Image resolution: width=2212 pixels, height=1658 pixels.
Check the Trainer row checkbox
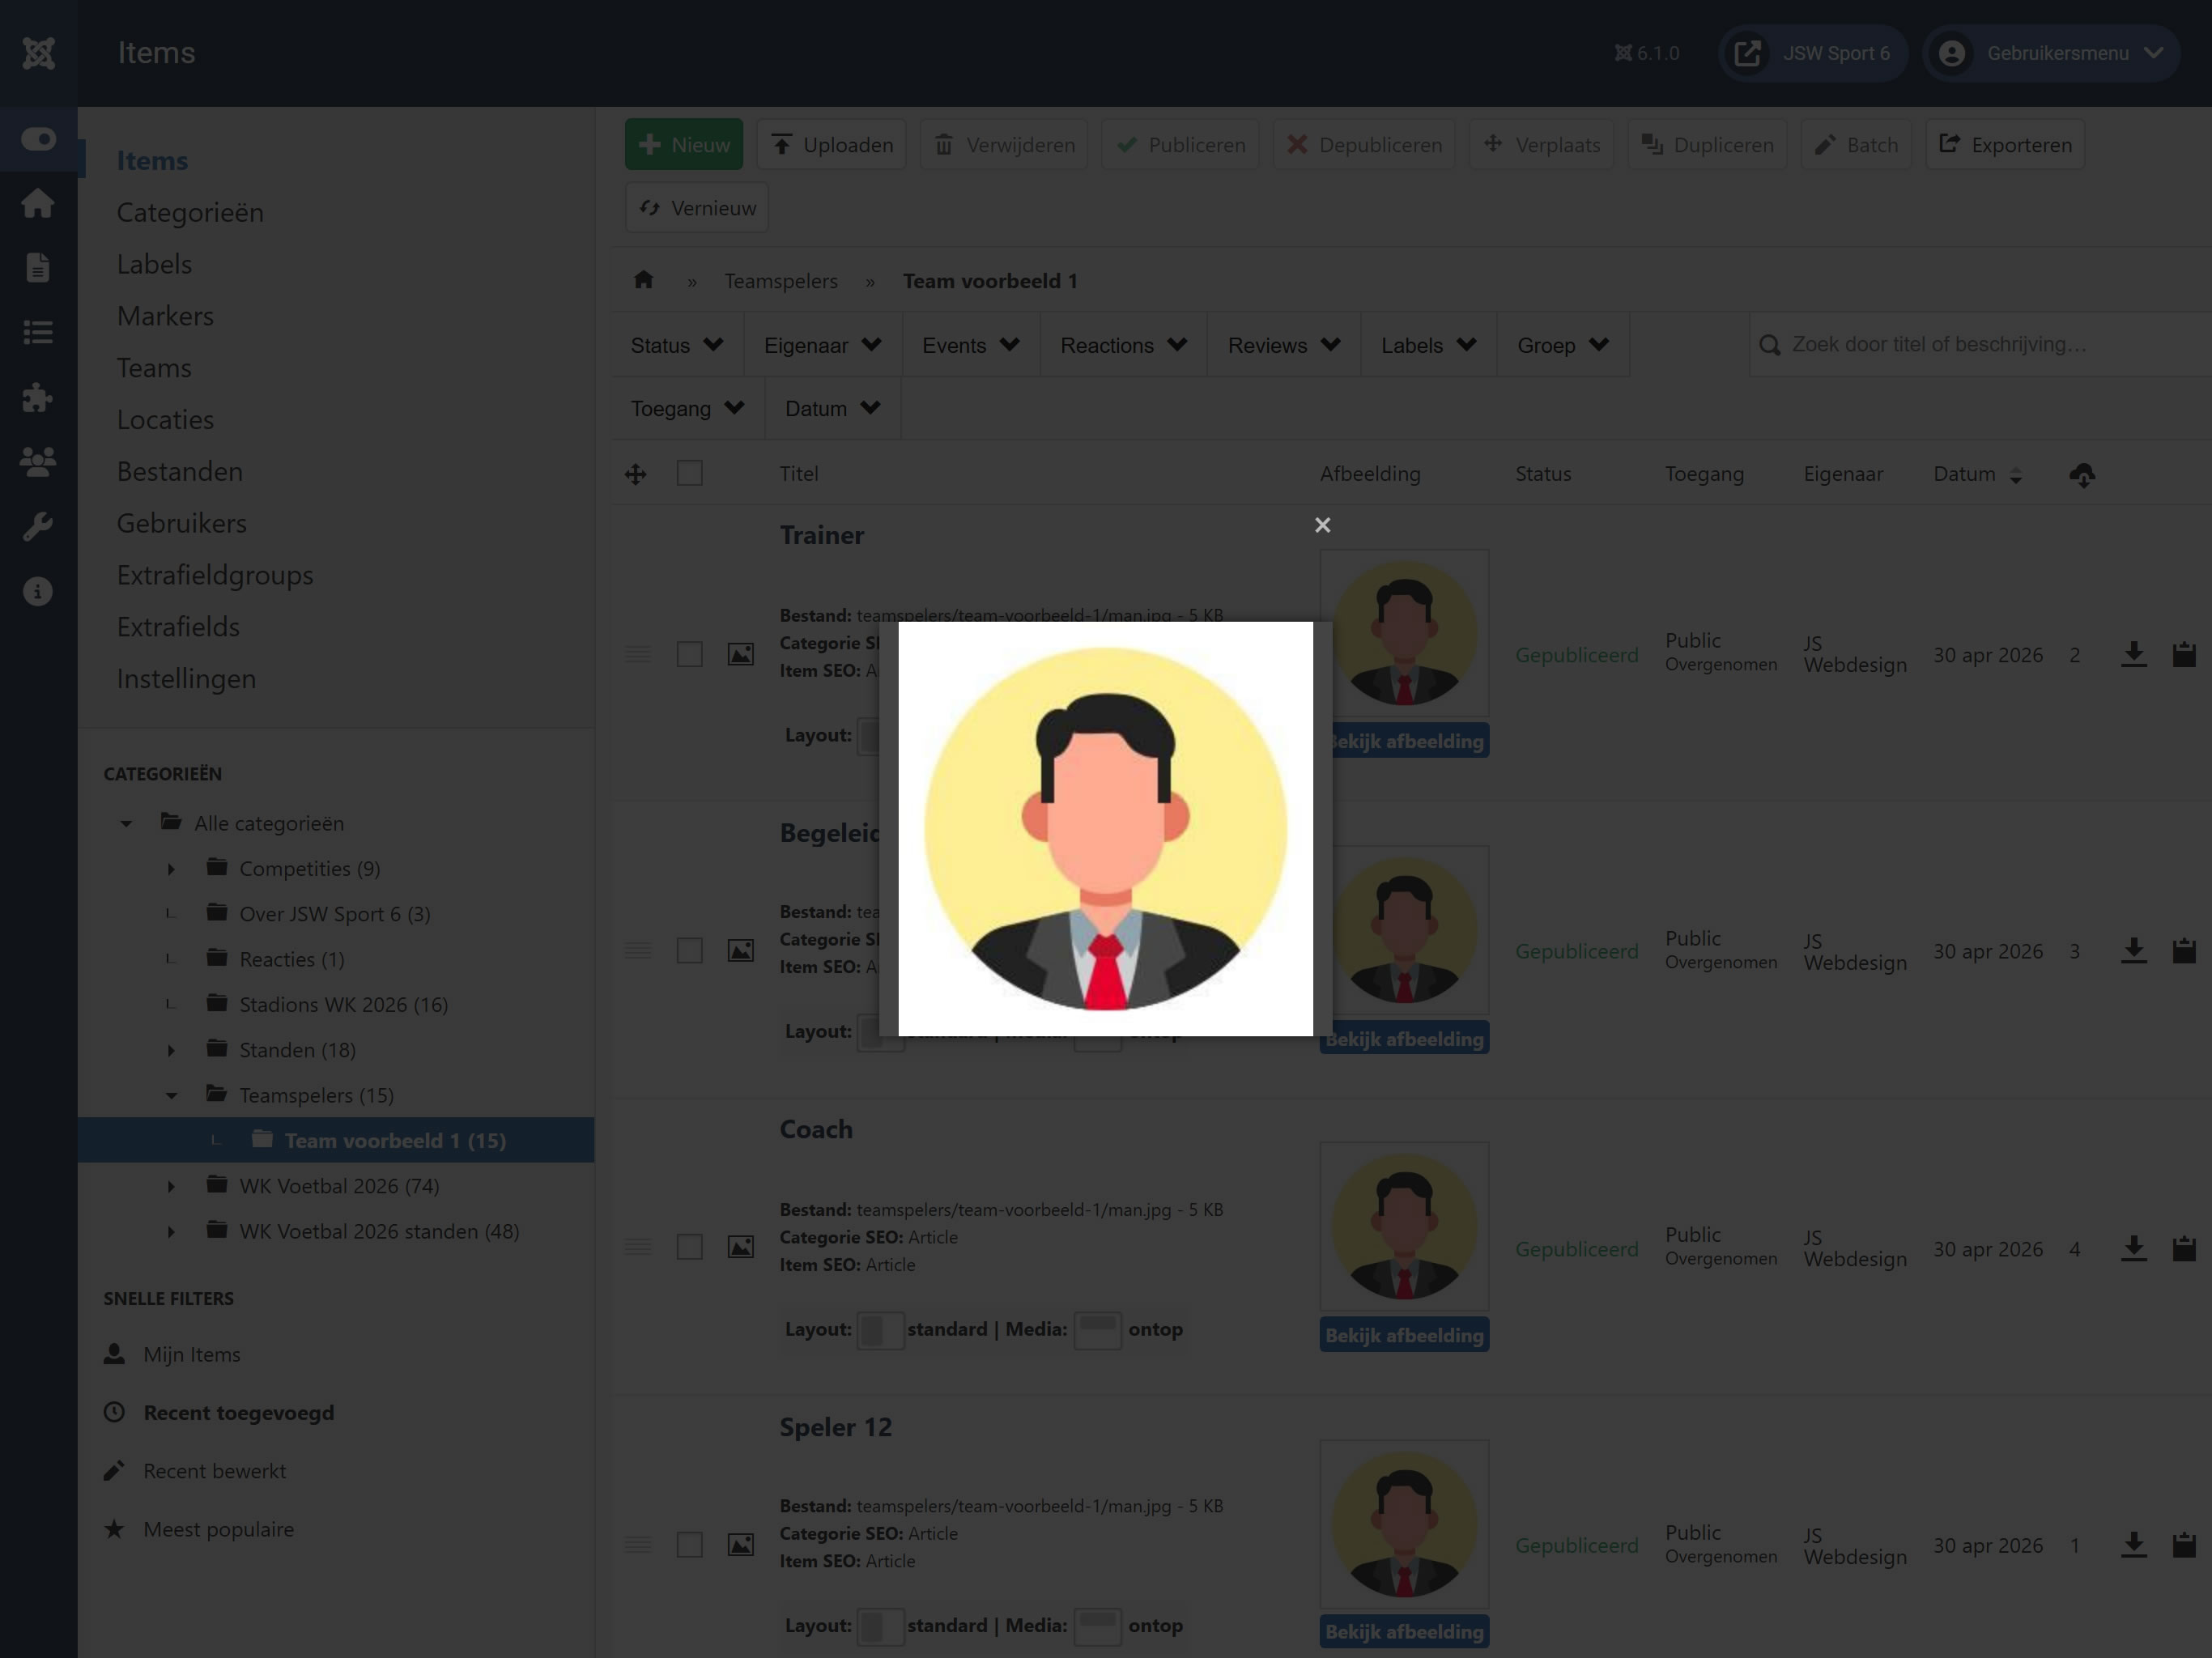point(690,654)
